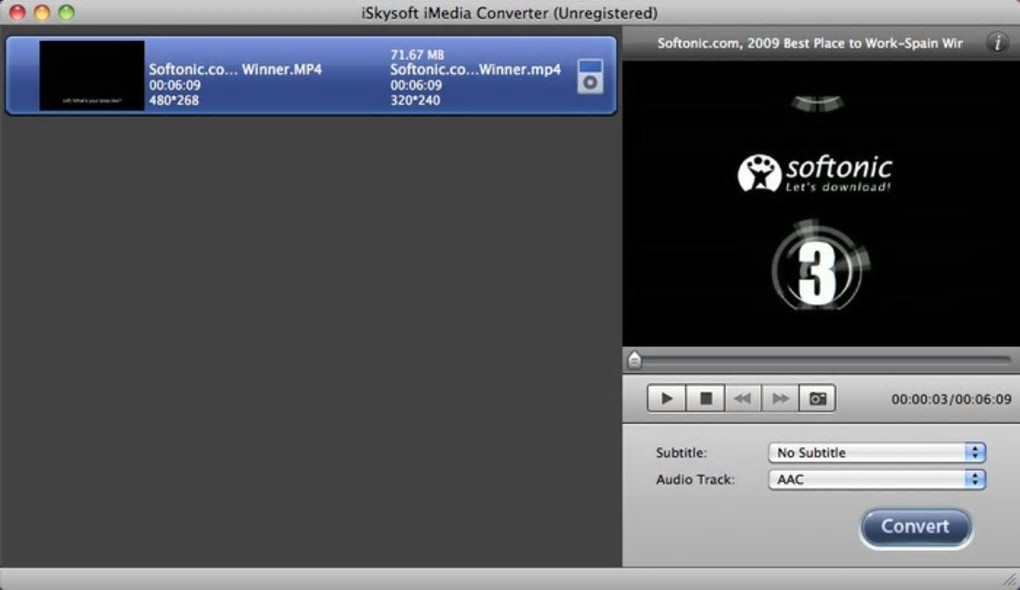Open the info panel via the i icon

tap(997, 43)
